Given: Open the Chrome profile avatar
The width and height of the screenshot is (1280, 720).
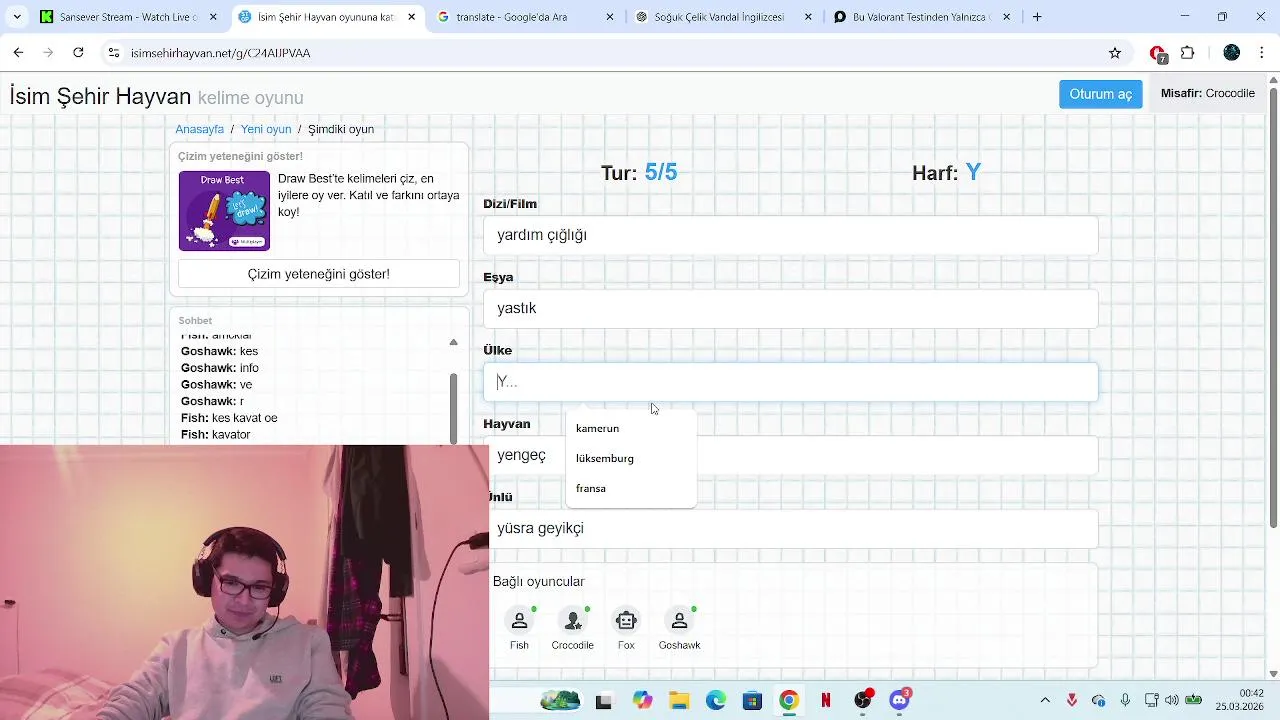Looking at the screenshot, I should [1232, 53].
